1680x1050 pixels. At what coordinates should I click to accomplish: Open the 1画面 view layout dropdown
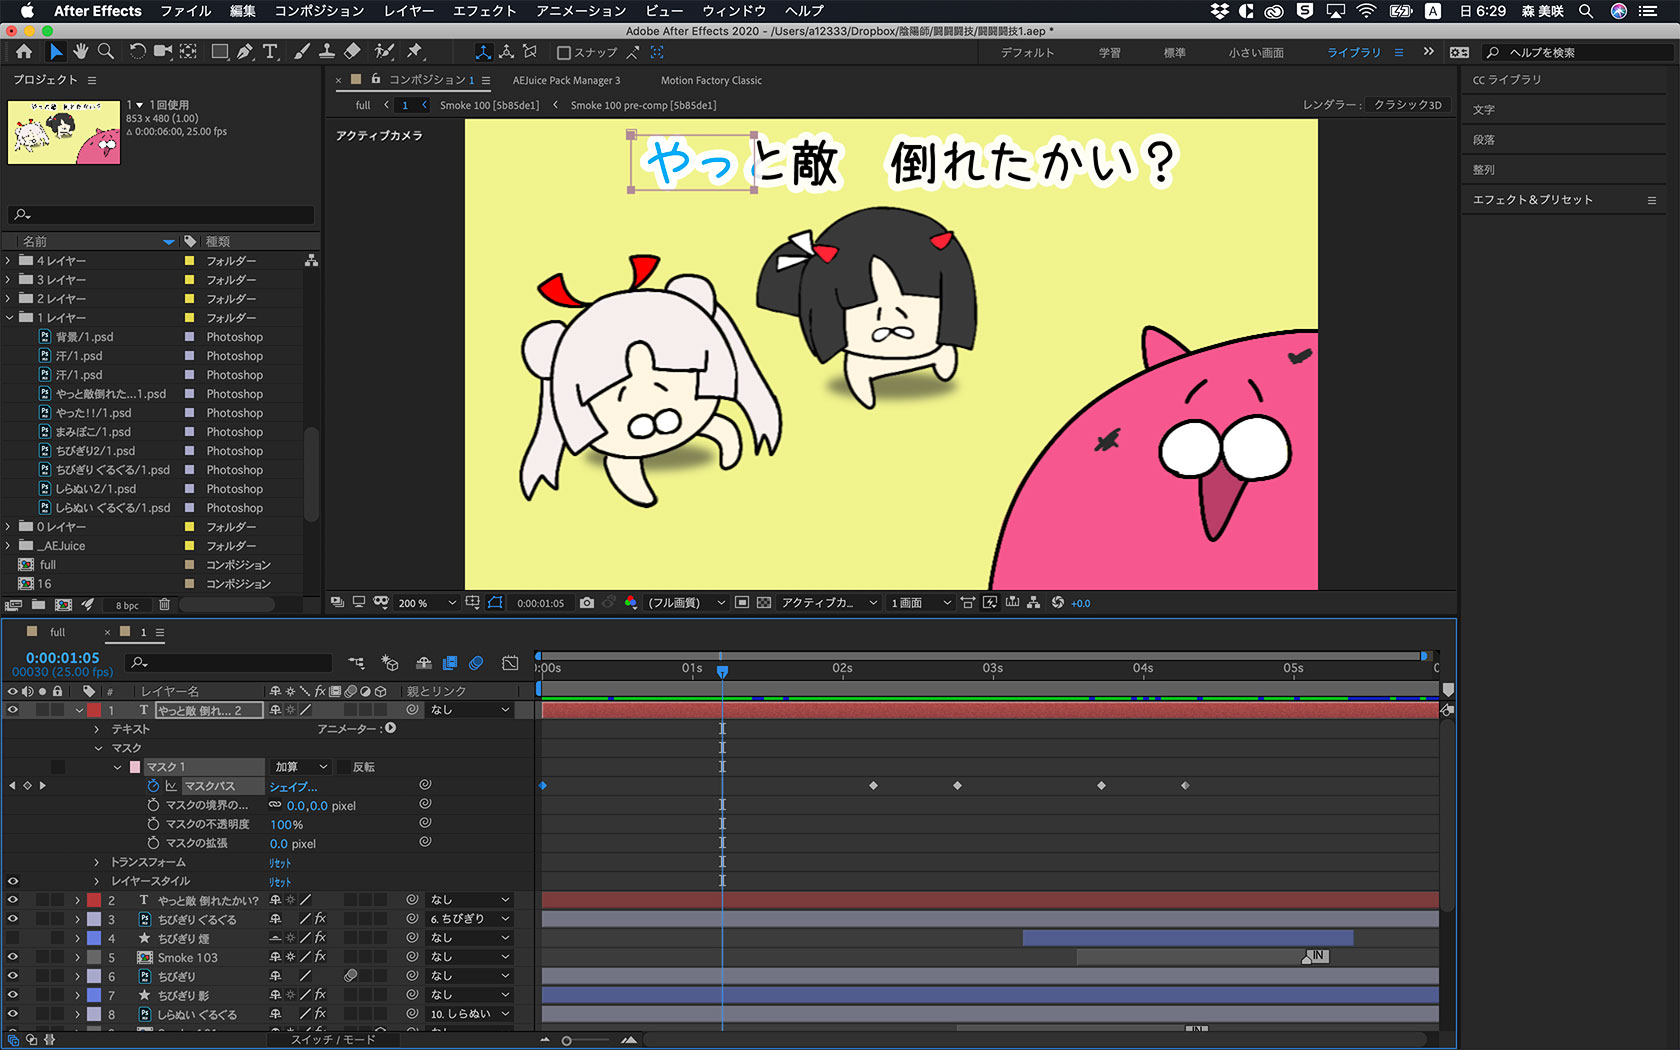tap(921, 603)
